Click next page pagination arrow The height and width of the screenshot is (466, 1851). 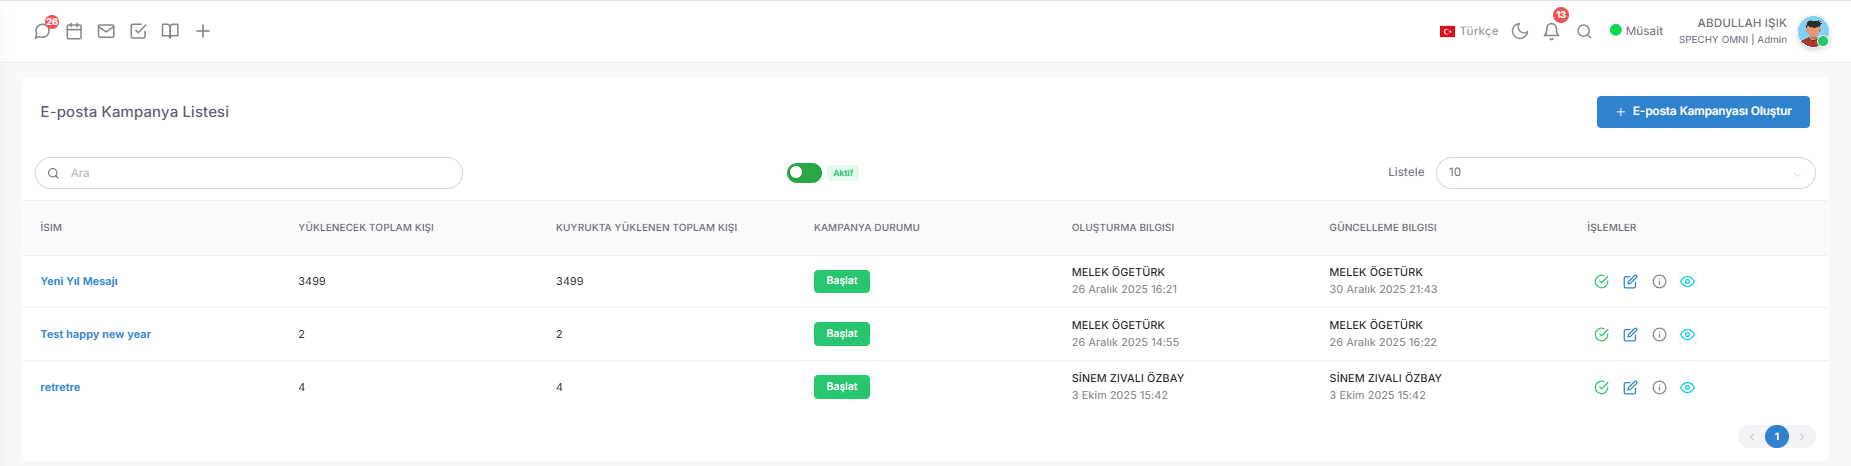point(1802,437)
